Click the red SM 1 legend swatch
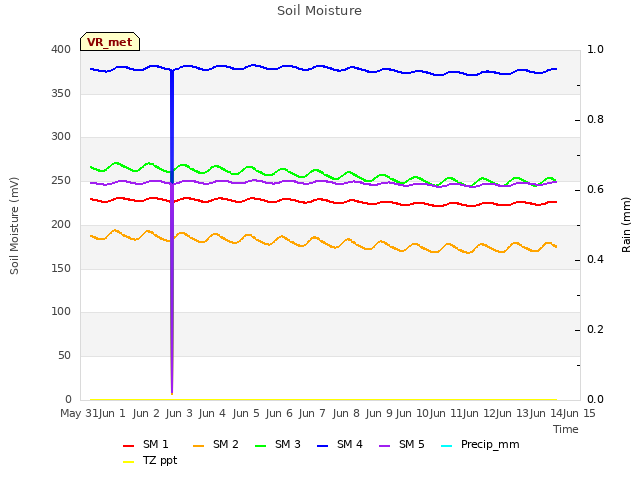 point(129,446)
